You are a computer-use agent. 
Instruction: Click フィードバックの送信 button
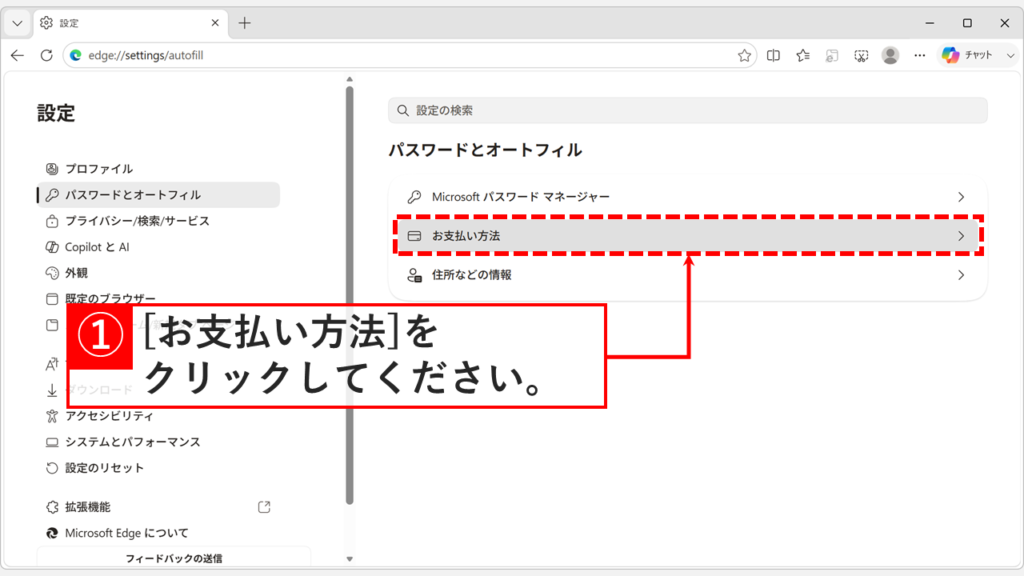click(x=174, y=558)
